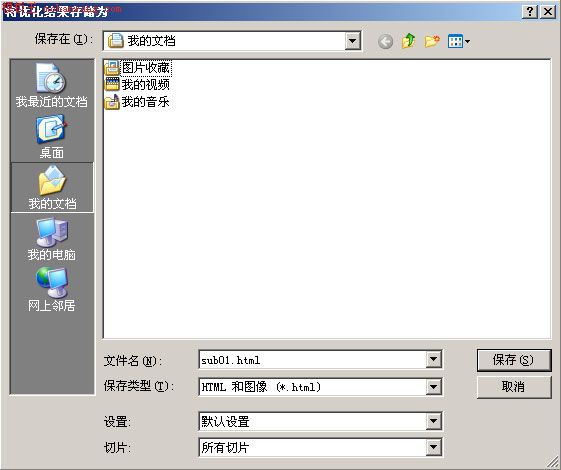561x470 pixels.
Task: Select the 我的视频 folder
Action: (x=137, y=85)
